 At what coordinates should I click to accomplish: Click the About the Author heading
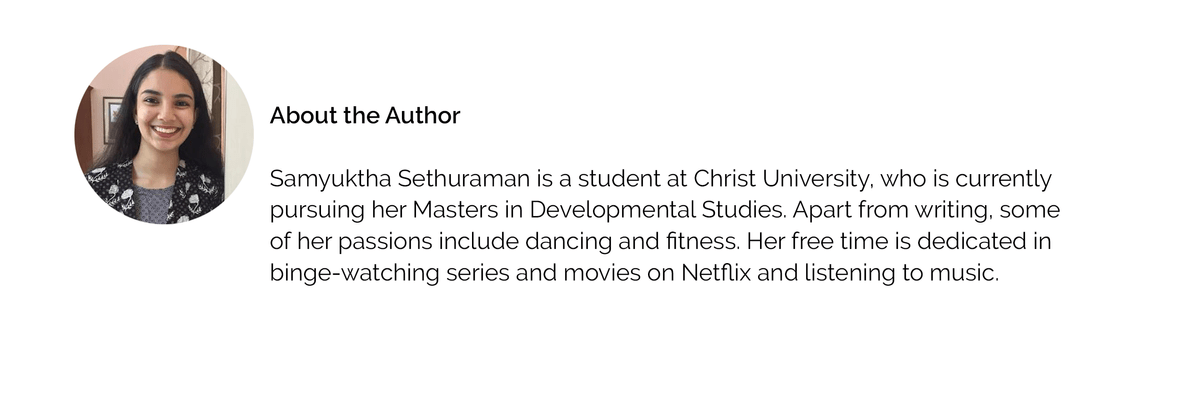pos(365,116)
